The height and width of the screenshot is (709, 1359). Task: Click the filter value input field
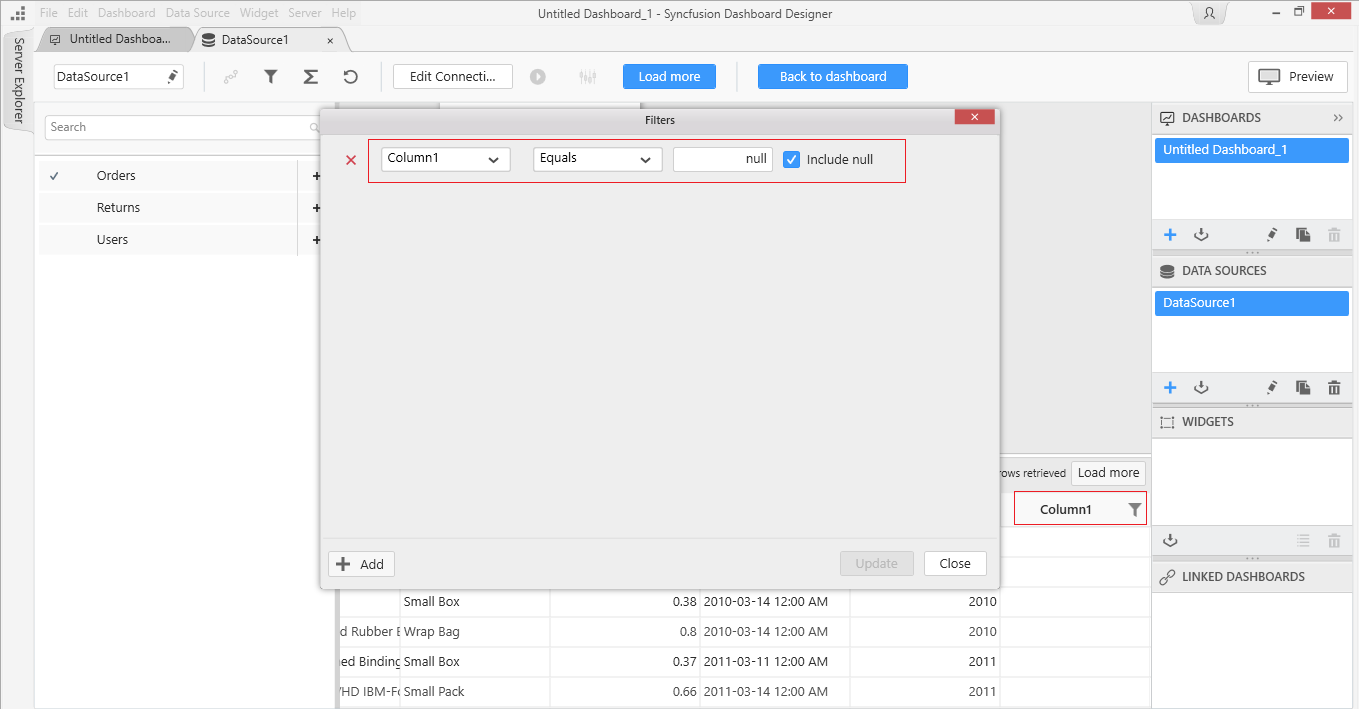[x=722, y=160]
